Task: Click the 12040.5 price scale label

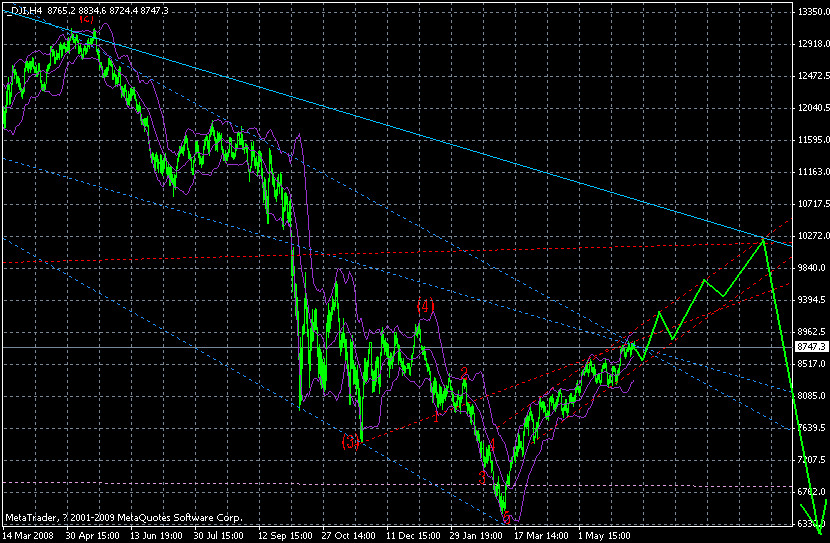Action: (813, 108)
